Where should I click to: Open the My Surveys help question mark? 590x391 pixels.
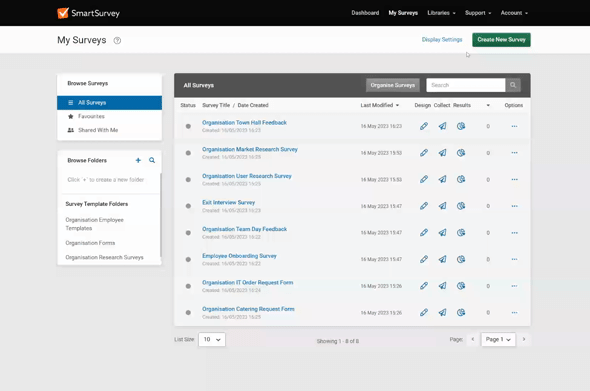117,41
